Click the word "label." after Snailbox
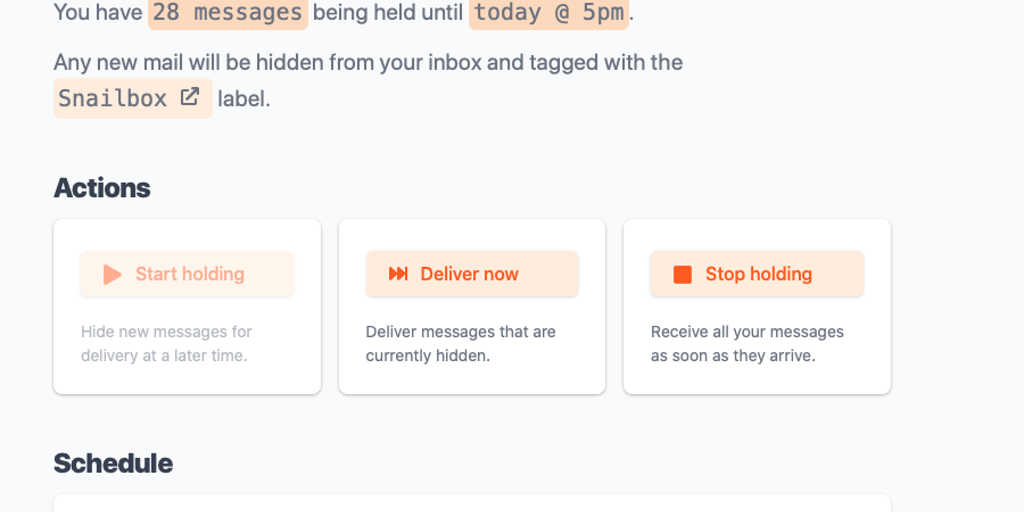Image resolution: width=1024 pixels, height=512 pixels. [x=244, y=100]
